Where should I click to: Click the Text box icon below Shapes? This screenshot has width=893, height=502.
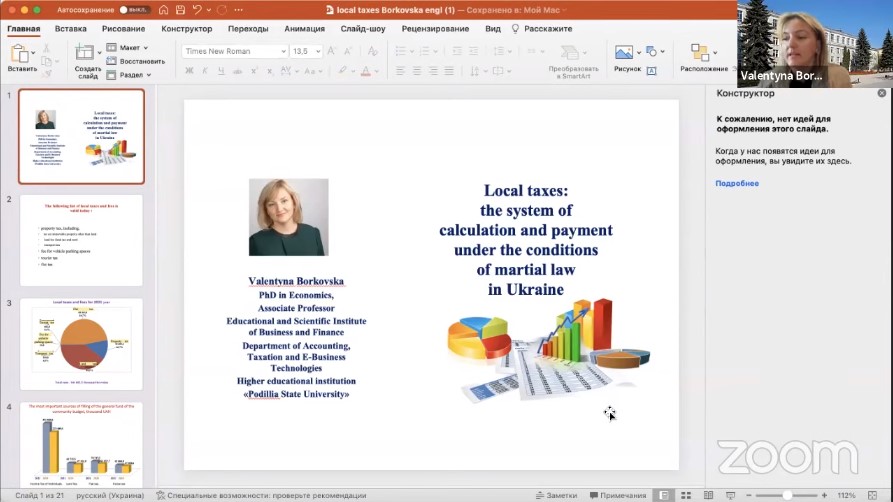pyautogui.click(x=652, y=71)
